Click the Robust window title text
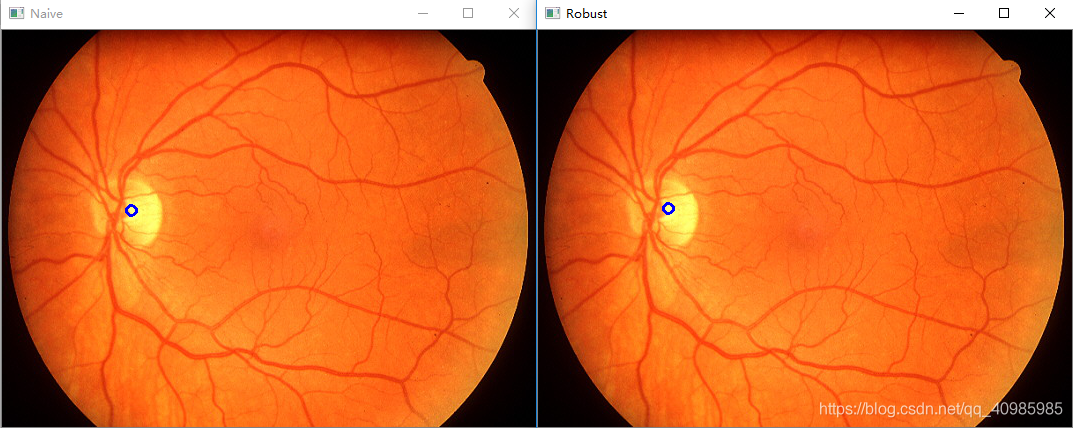1073x428 pixels. click(586, 14)
